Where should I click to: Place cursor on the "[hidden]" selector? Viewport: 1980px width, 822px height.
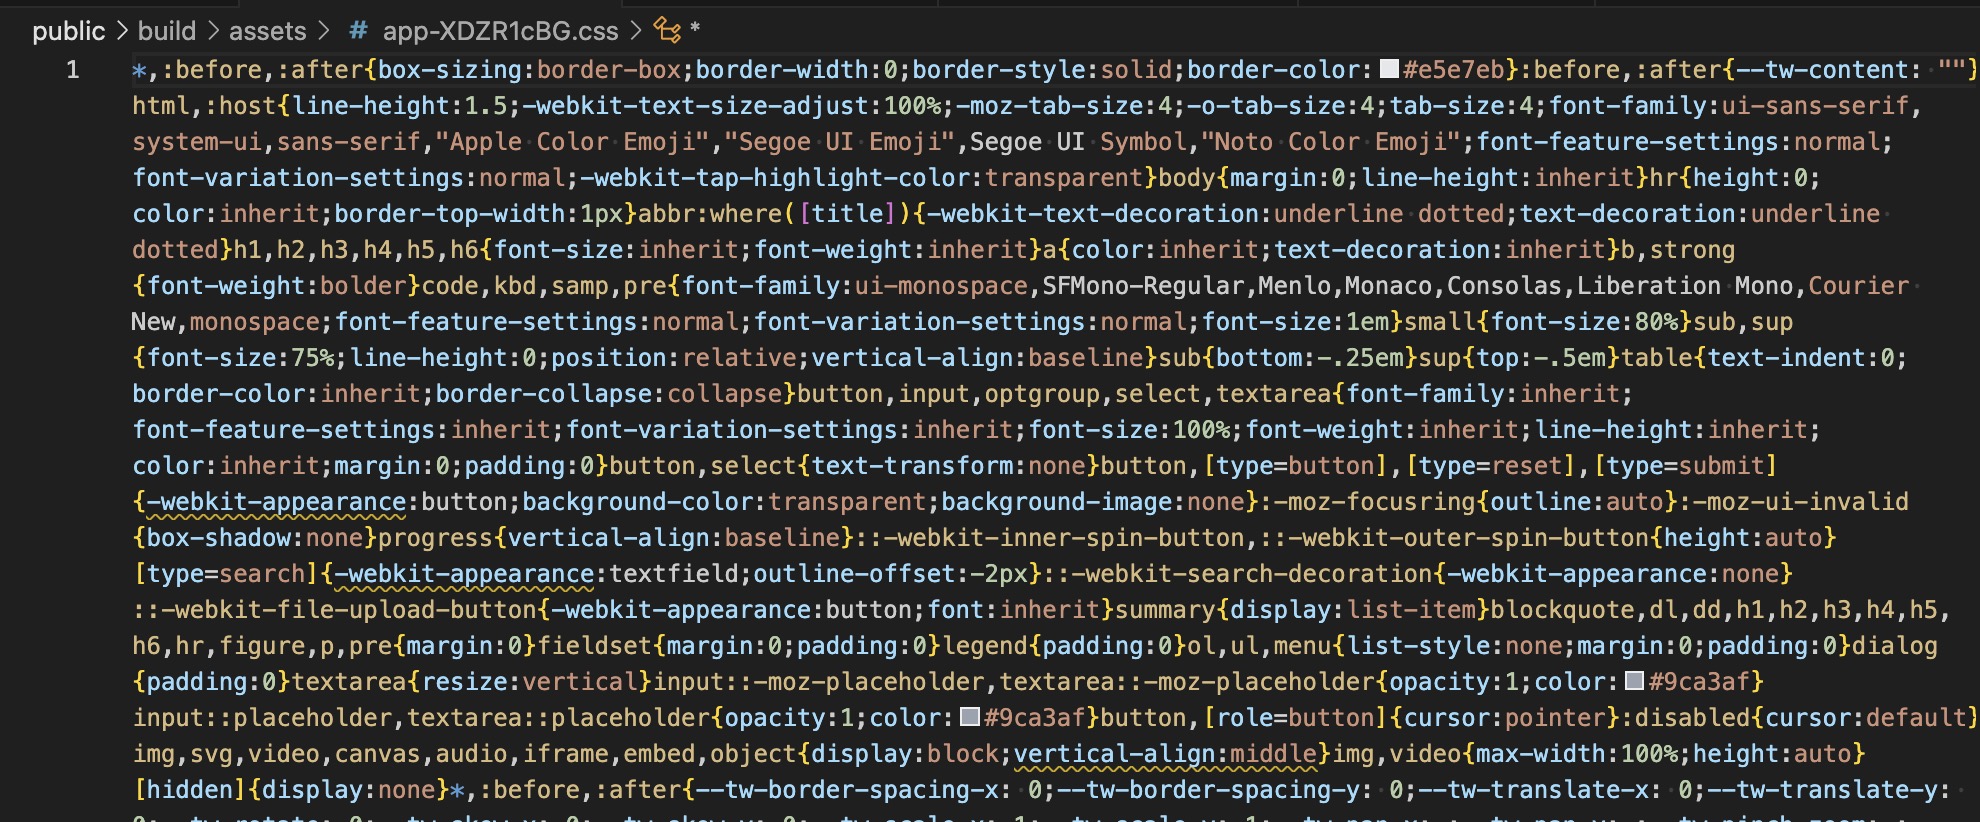click(189, 790)
